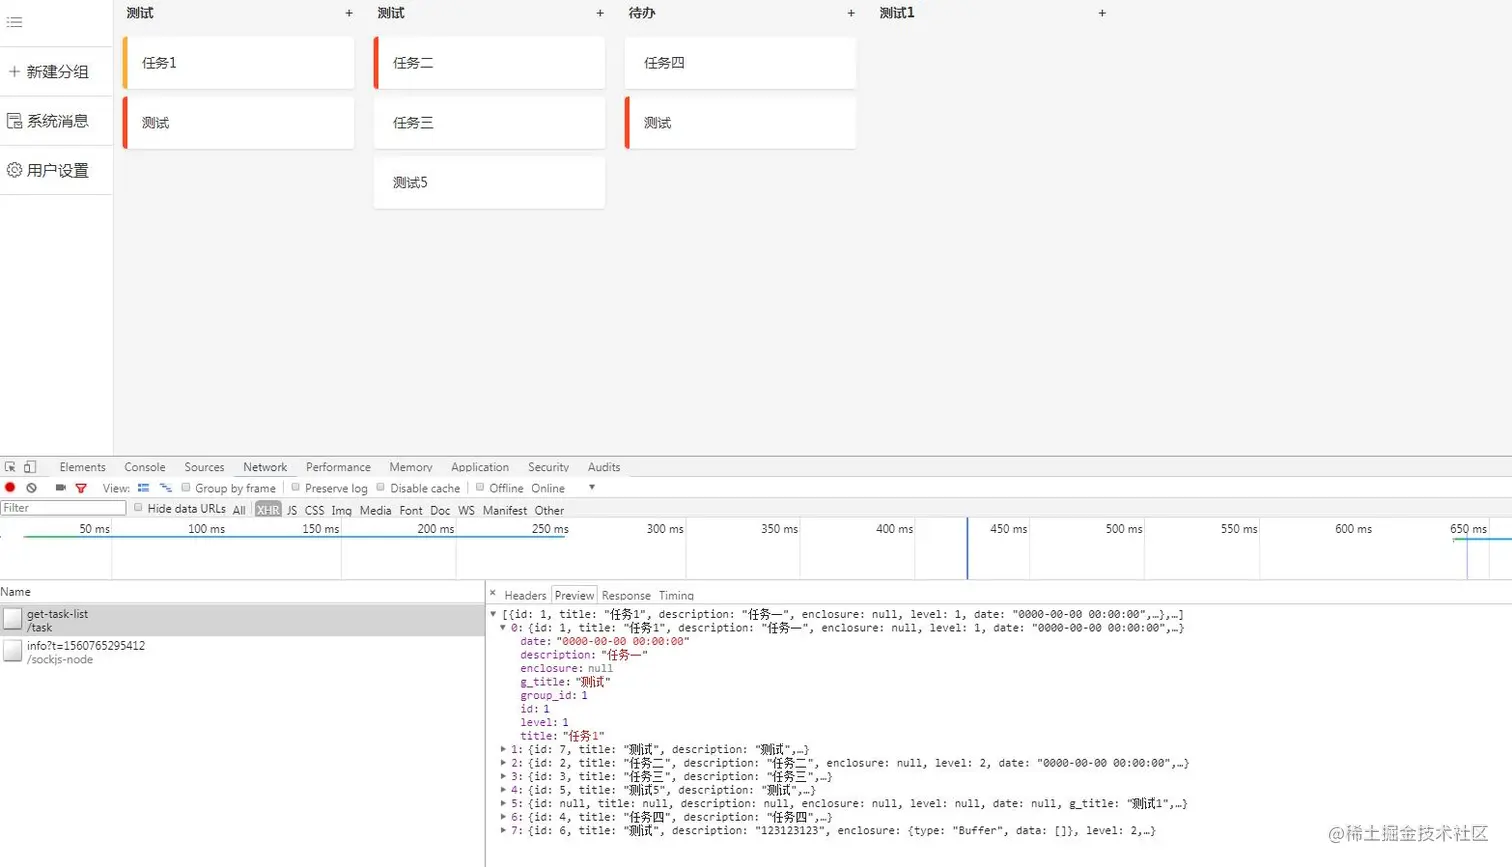Select the 任务三 task card

pyautogui.click(x=489, y=123)
